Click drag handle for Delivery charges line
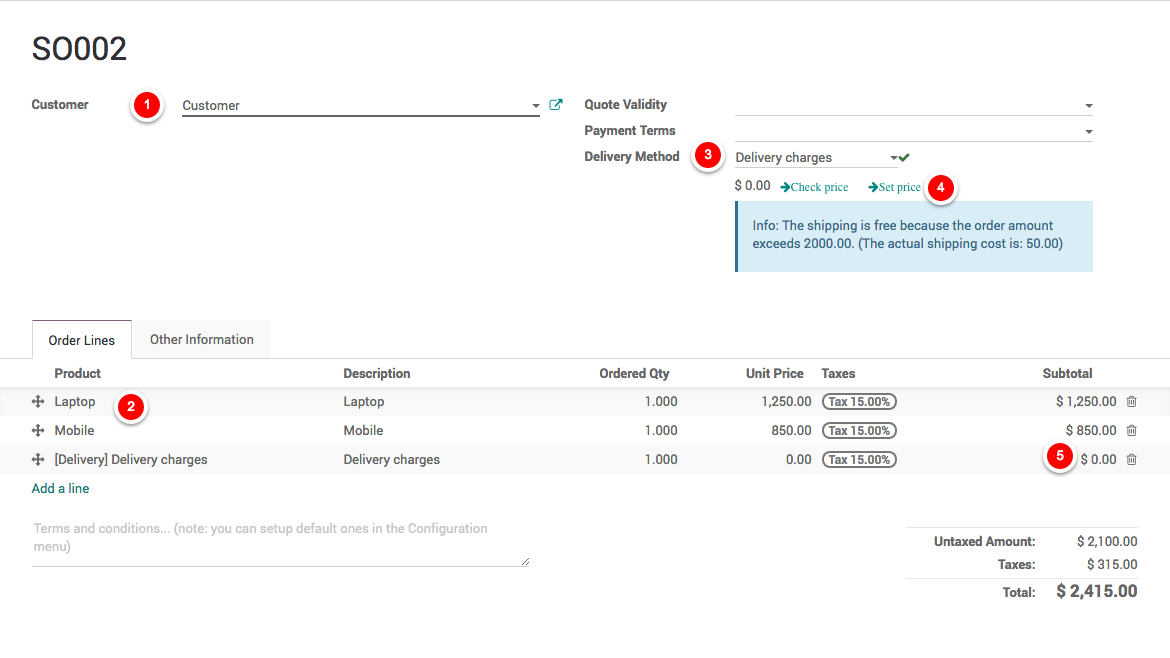The image size is (1170, 658). pyautogui.click(x=38, y=460)
